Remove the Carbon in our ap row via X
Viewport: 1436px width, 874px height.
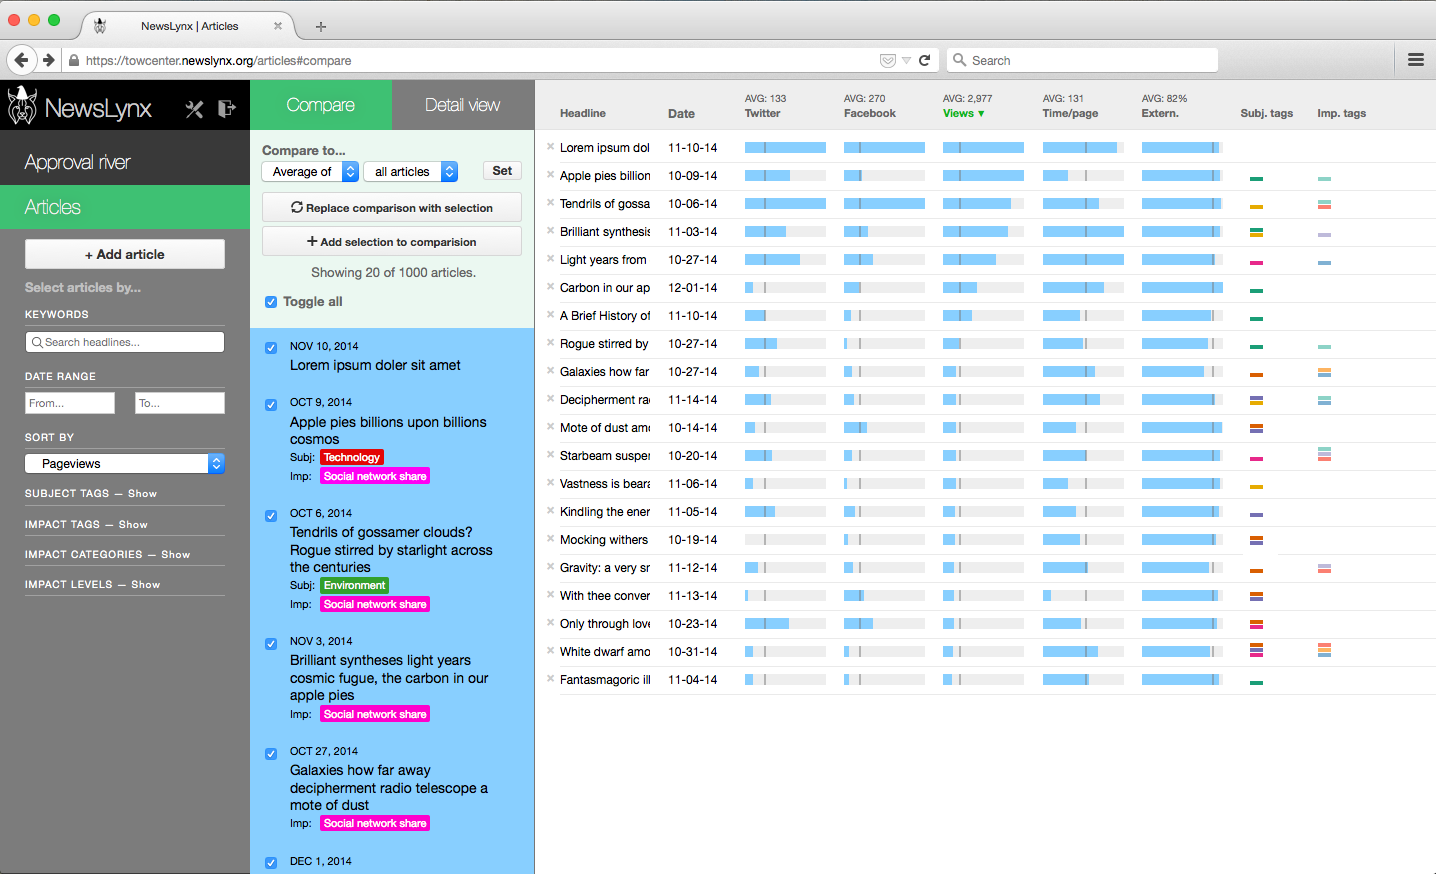550,287
